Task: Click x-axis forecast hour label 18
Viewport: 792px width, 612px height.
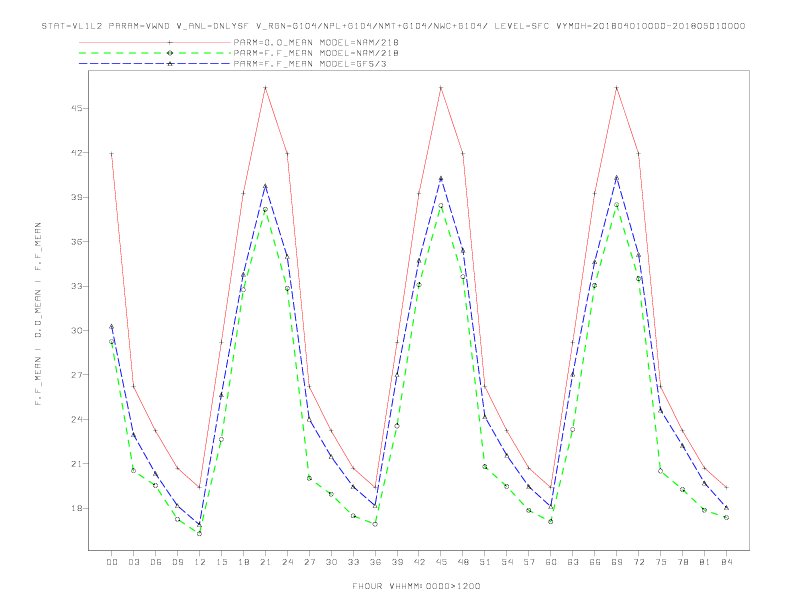Action: point(243,562)
